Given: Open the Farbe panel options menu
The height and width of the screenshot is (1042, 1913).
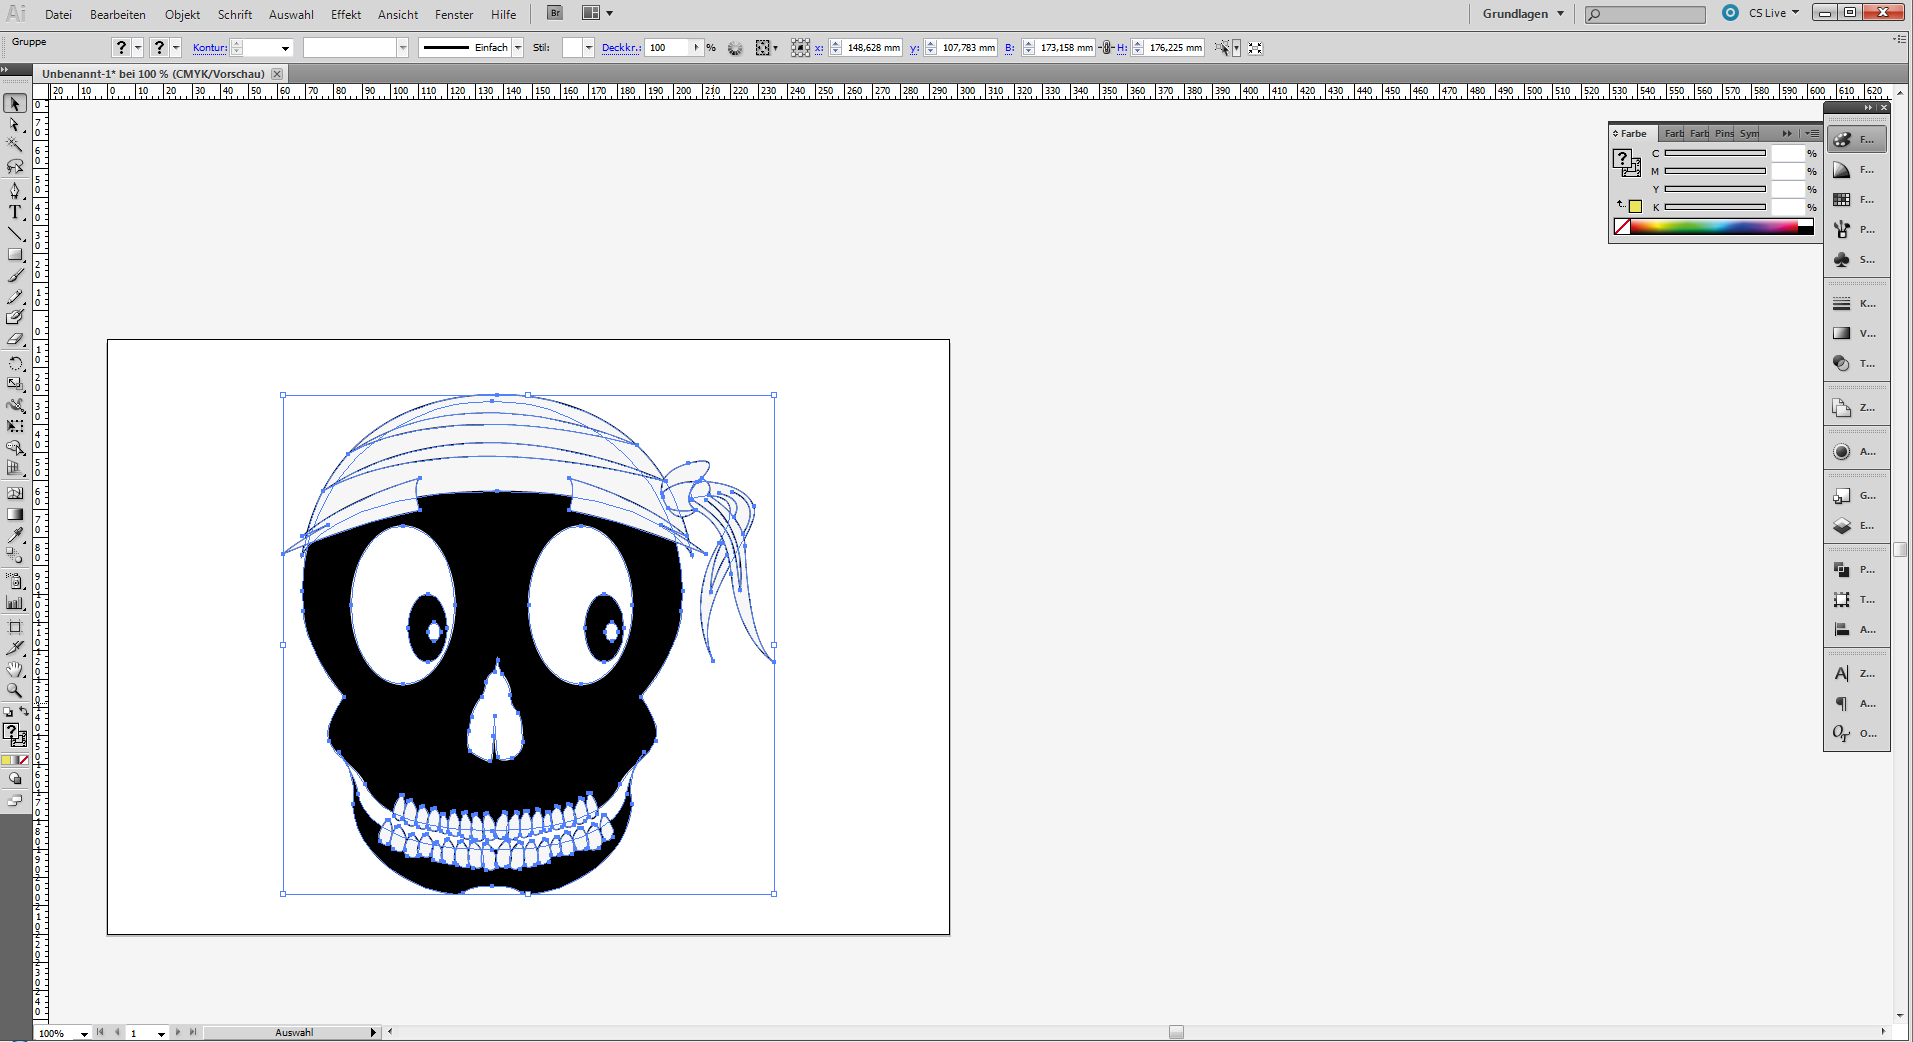Looking at the screenshot, I should 1811,134.
